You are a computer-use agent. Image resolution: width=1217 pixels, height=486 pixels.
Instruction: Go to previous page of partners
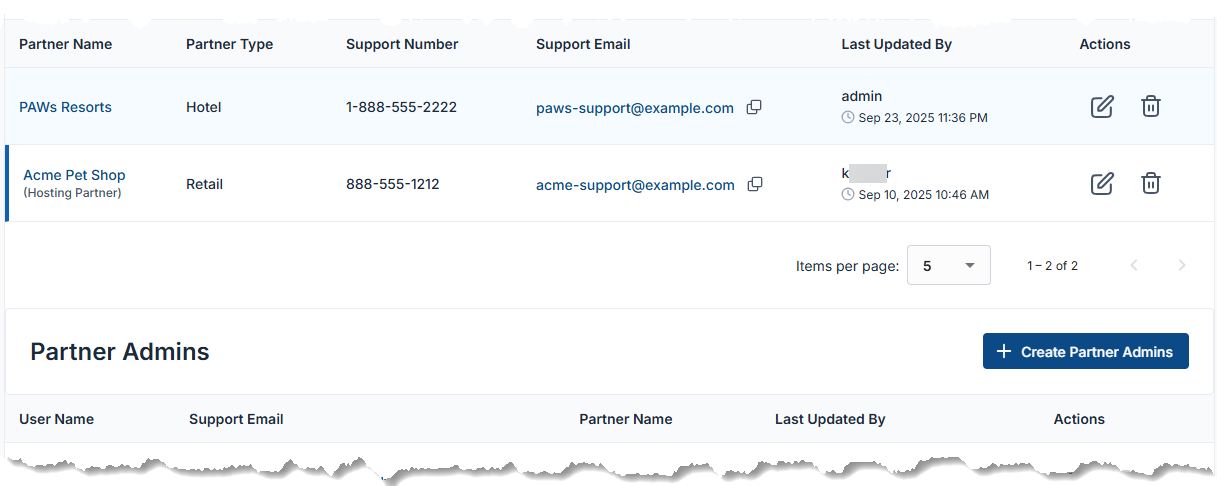point(1134,265)
